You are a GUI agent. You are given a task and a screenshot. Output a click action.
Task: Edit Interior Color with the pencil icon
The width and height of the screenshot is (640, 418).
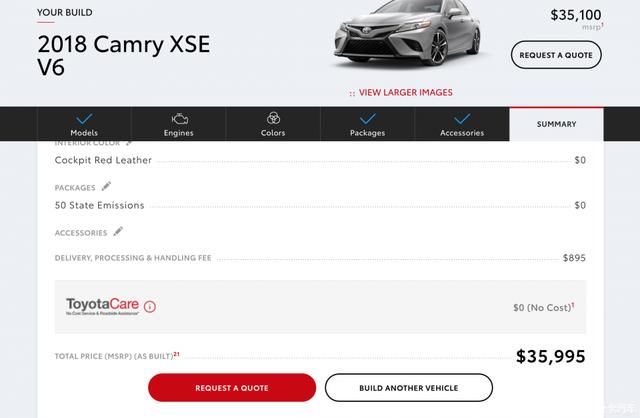[x=129, y=142]
